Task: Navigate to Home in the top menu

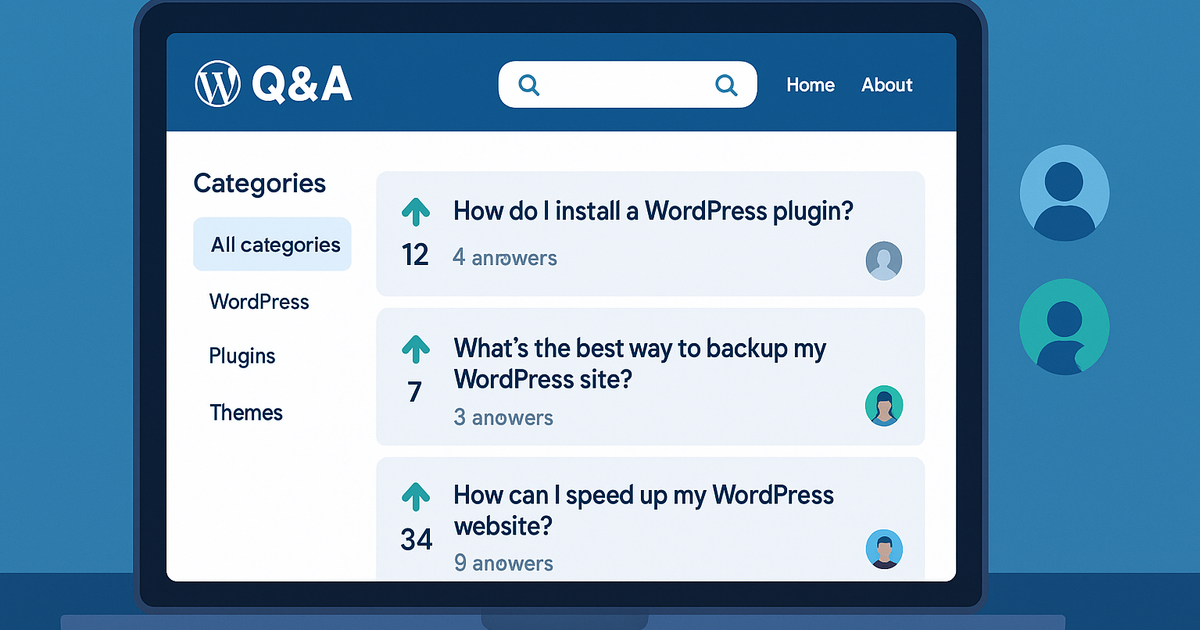Action: pyautogui.click(x=810, y=85)
